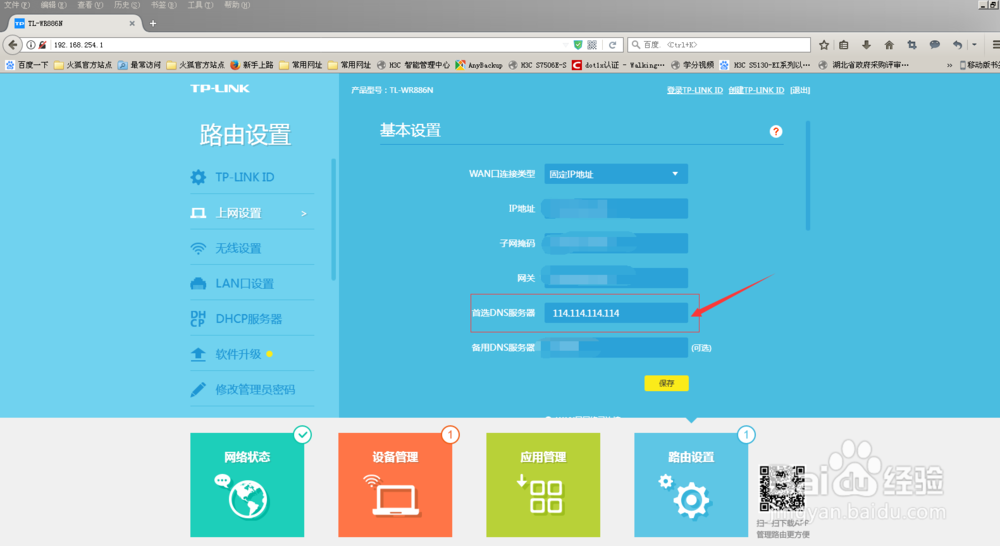Open 最常访问 bookmark folder

tap(140, 65)
